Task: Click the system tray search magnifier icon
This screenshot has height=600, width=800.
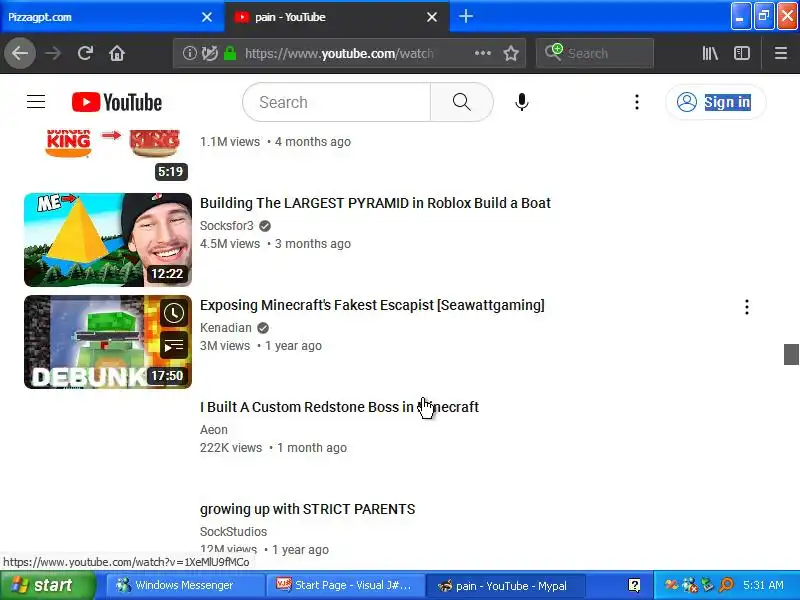Action: [x=726, y=585]
